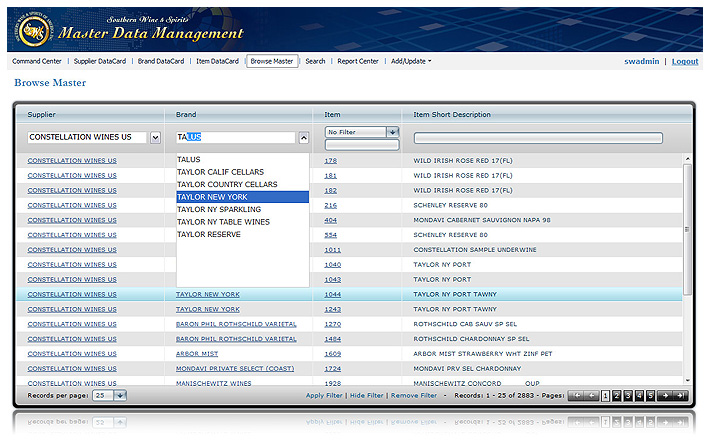The height and width of the screenshot is (441, 710).
Task: Click ROTHSCHILD CHARDONNAY SP SEL description text
Action: coord(471,339)
